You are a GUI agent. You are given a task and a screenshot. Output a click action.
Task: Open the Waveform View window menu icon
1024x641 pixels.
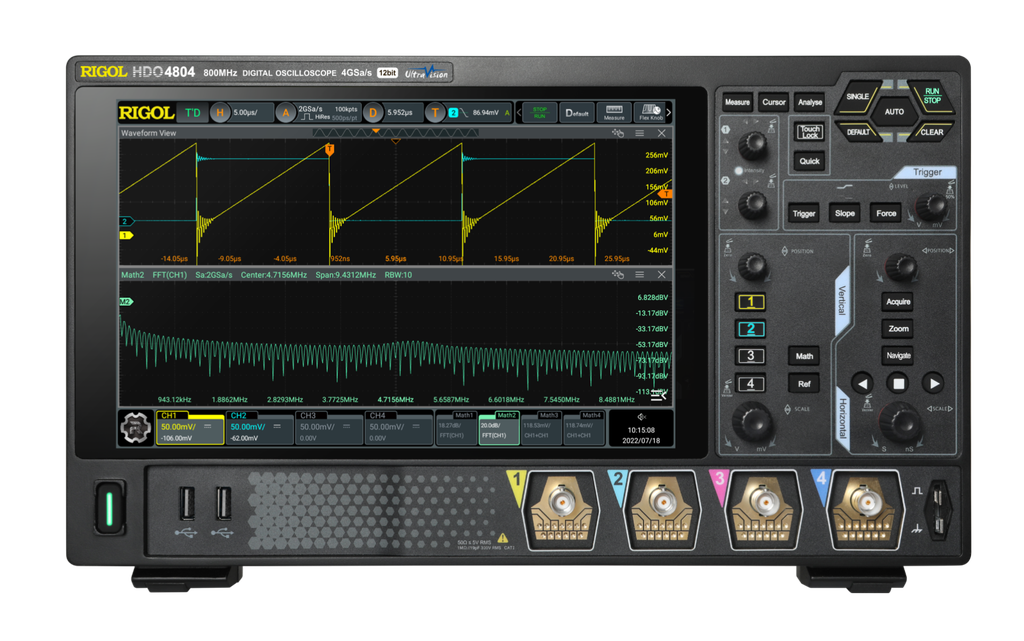coord(639,133)
